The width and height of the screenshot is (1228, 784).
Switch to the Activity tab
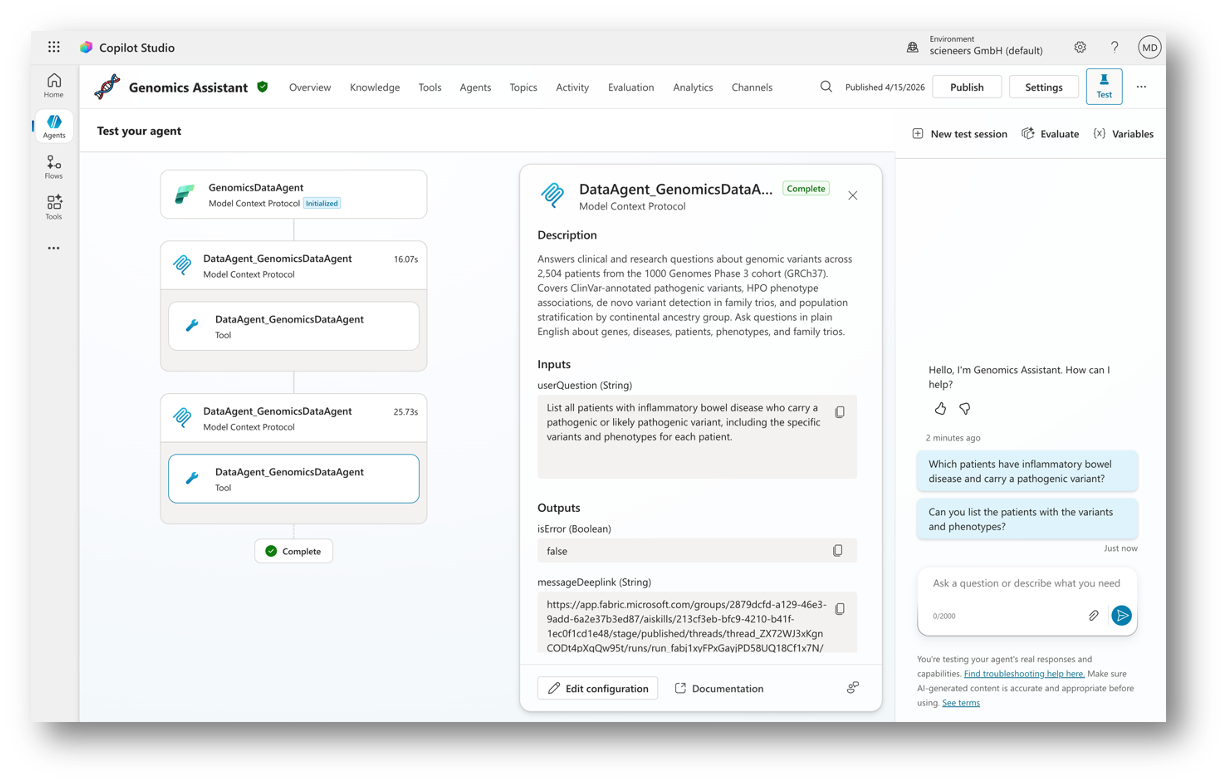[572, 87]
